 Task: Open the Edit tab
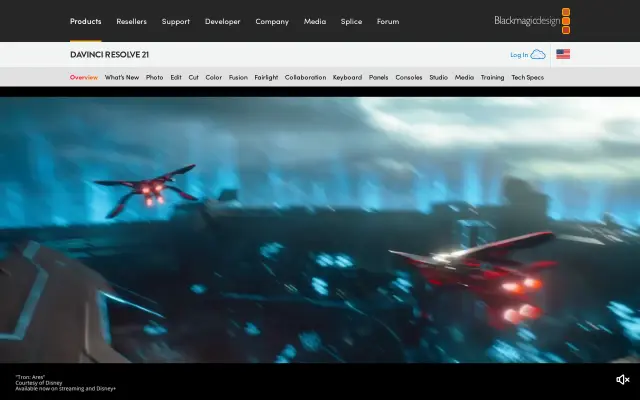[176, 77]
